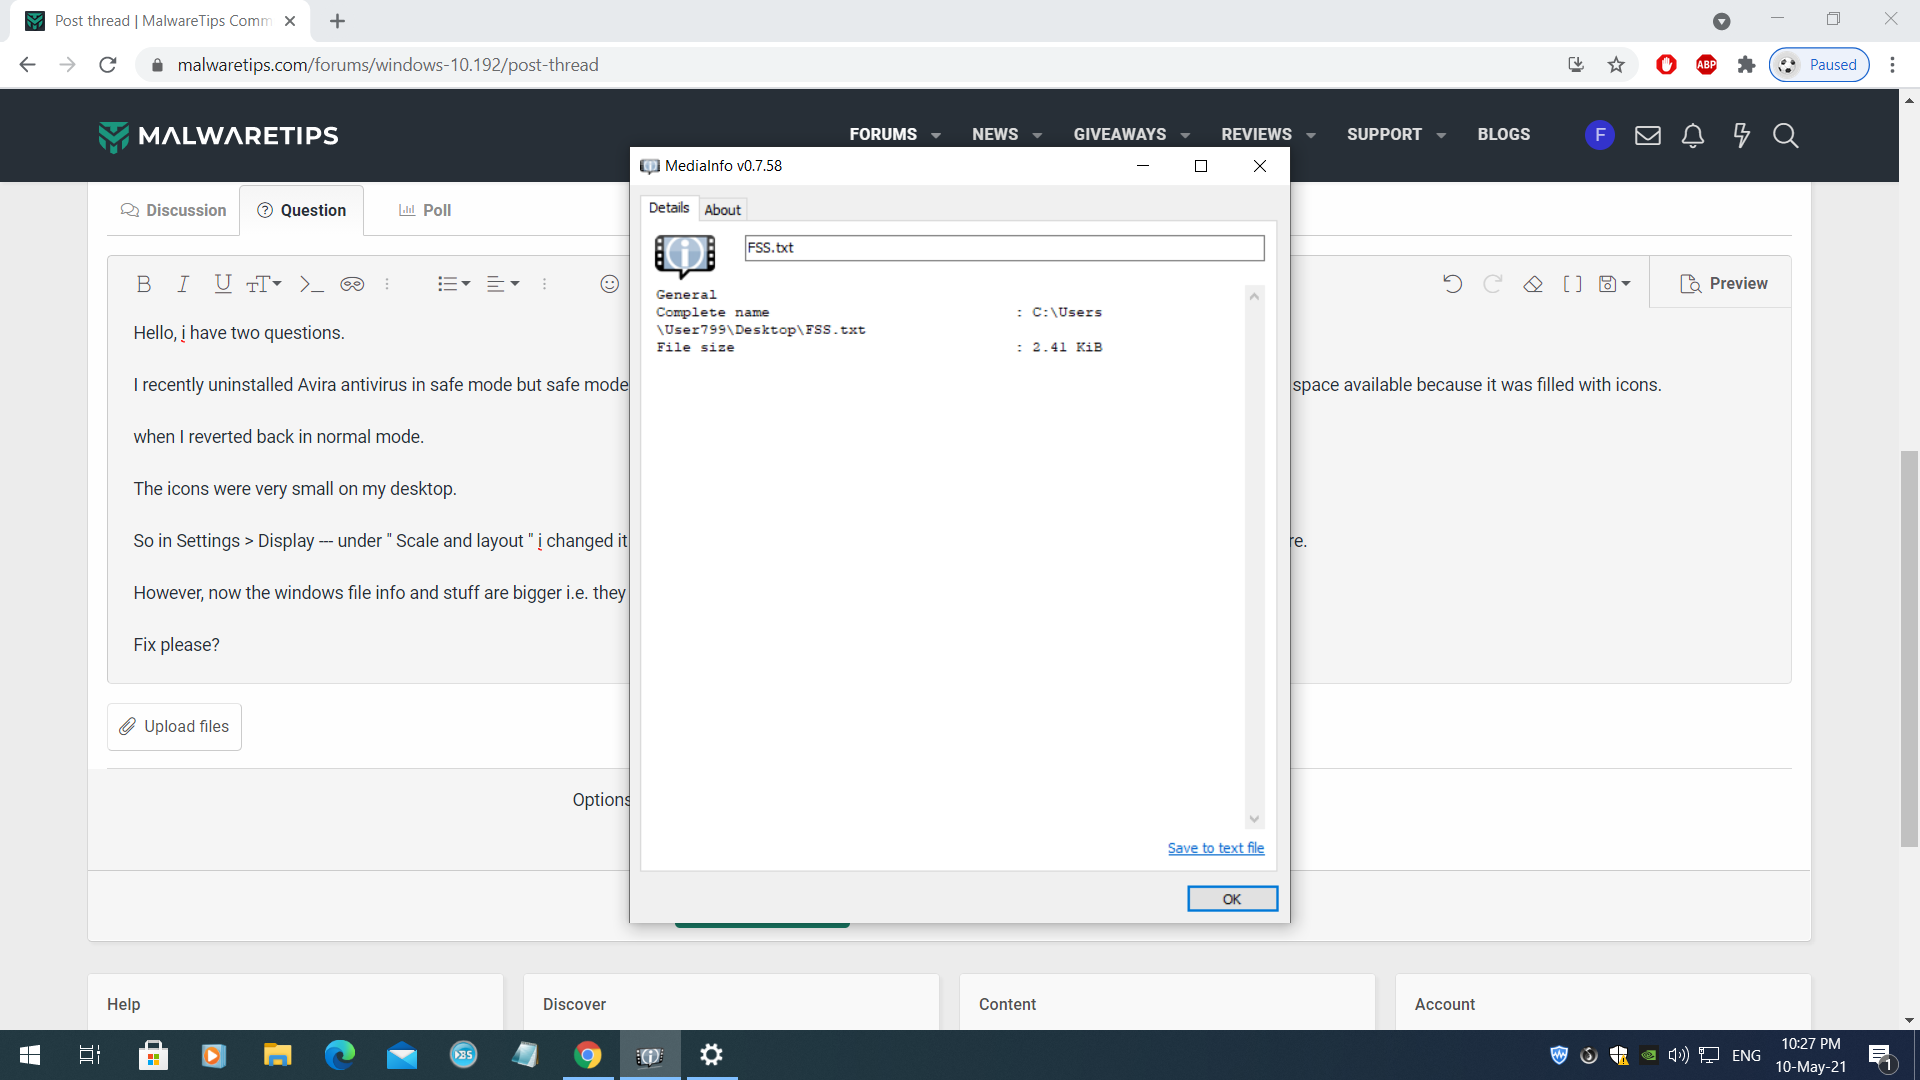Toggle underline formatting in editor

tap(223, 284)
